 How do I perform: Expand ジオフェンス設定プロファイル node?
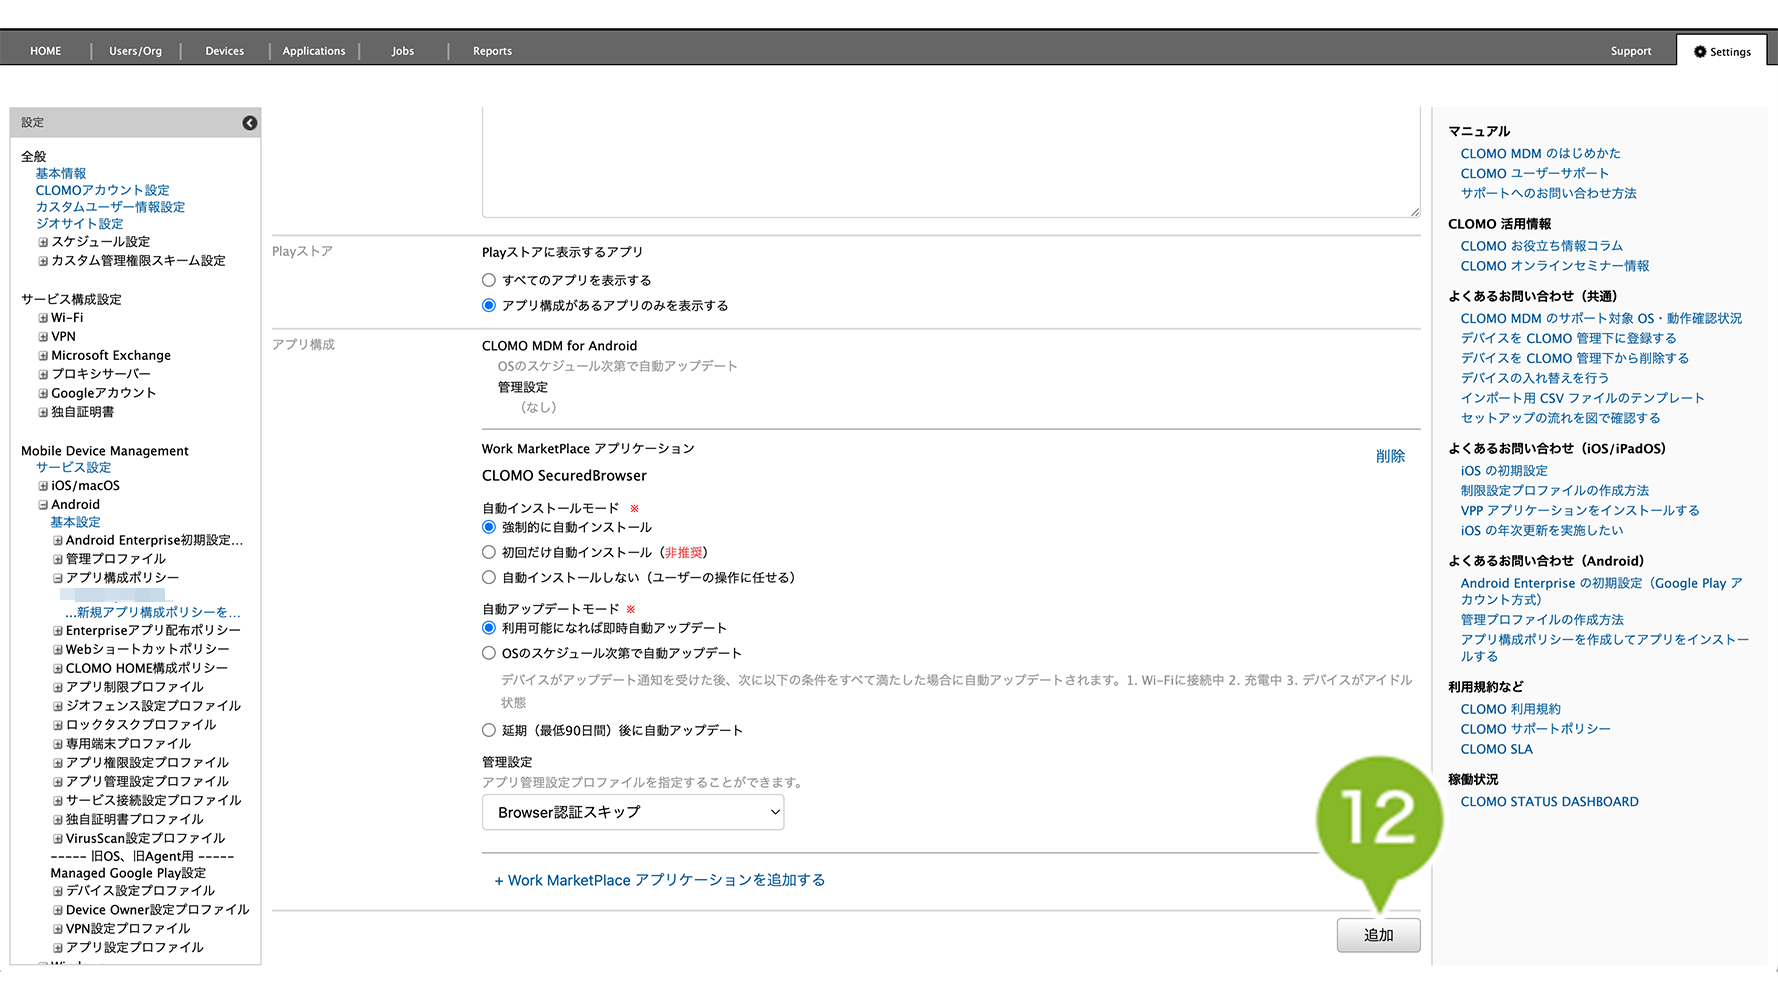coord(58,706)
